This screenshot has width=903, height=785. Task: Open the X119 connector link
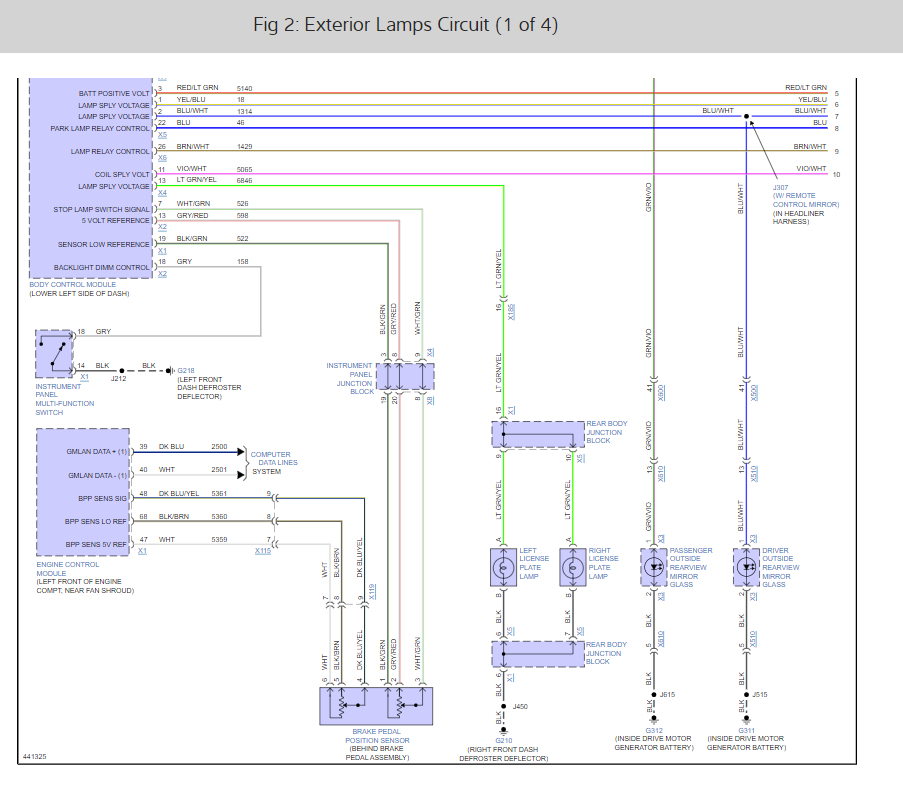click(372, 591)
